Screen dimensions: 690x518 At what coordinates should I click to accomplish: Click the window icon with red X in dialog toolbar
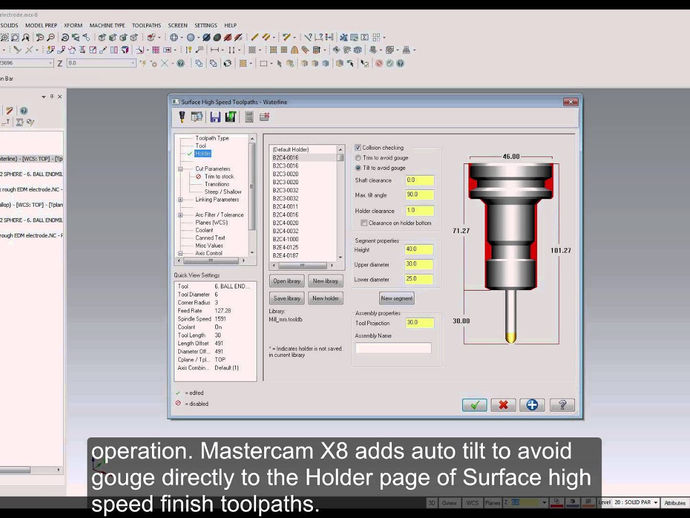coord(264,117)
